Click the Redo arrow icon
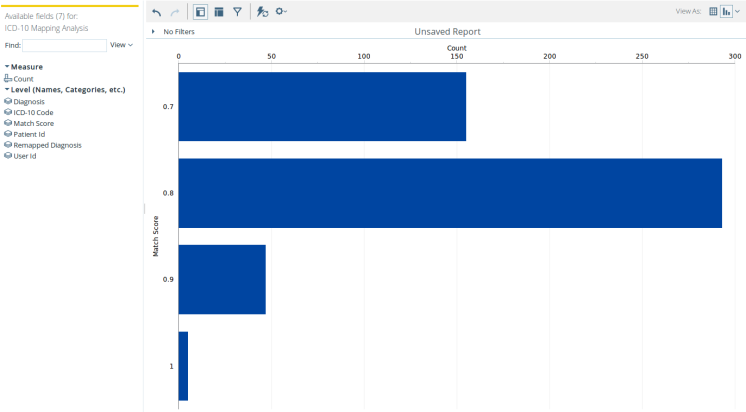Viewport: 746px width, 412px height. point(176,12)
